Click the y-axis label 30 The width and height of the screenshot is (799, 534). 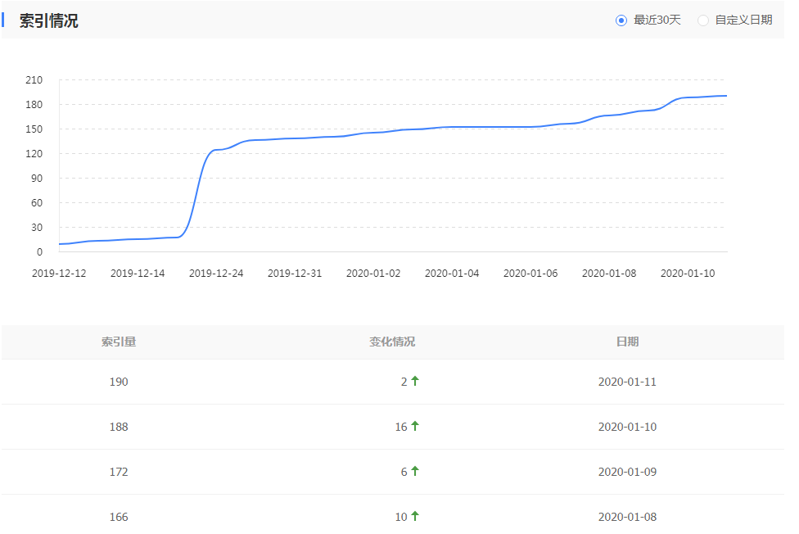click(x=37, y=227)
